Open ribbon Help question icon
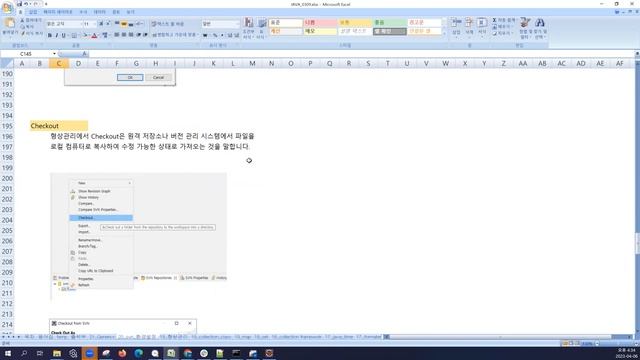This screenshot has height=360, width=640. (617, 12)
